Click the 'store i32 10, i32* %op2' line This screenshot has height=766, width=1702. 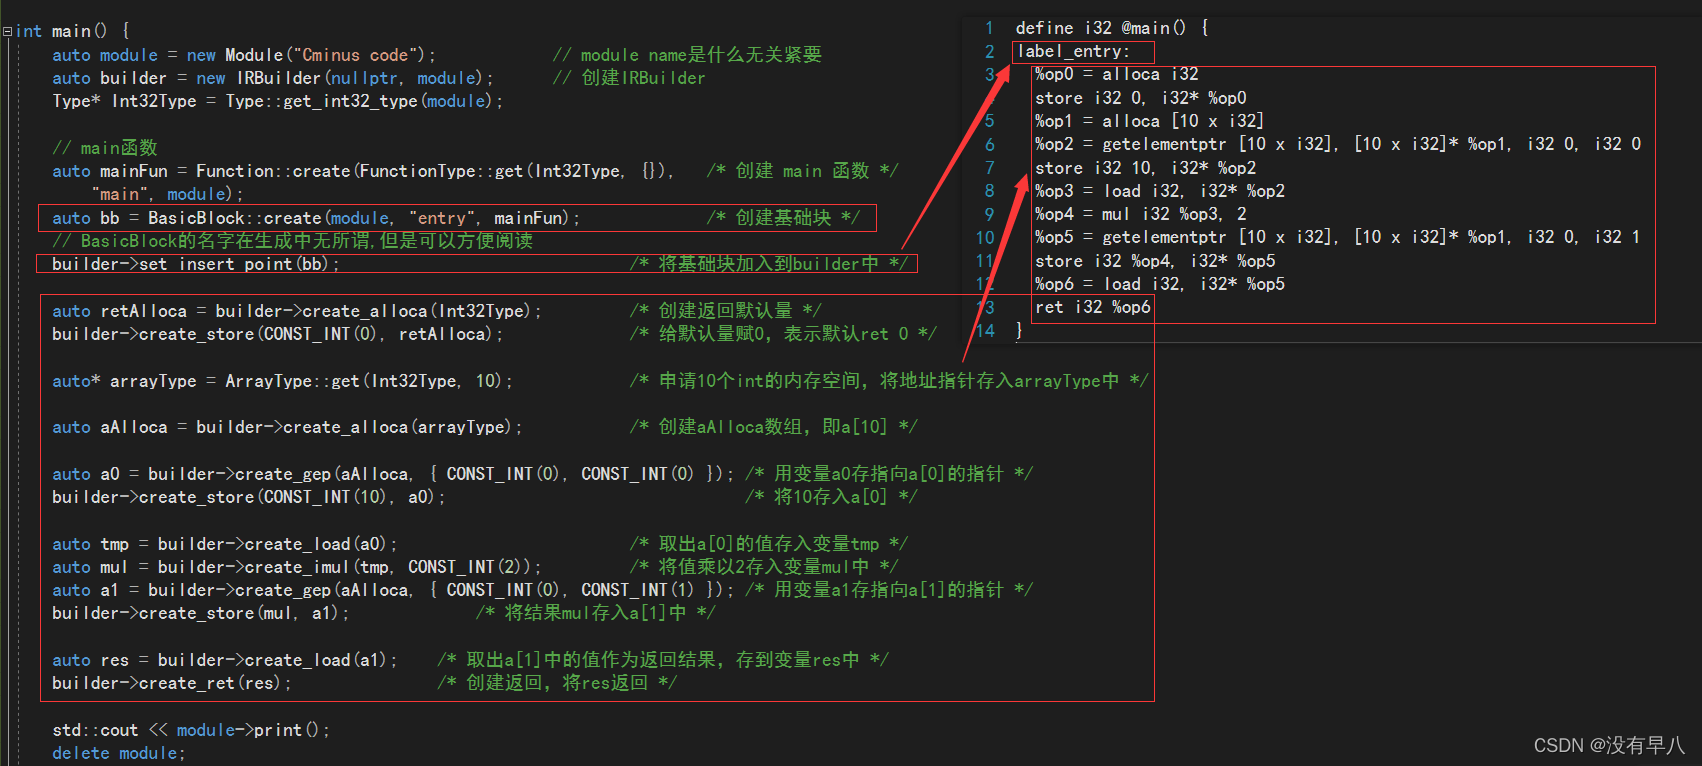[1146, 168]
